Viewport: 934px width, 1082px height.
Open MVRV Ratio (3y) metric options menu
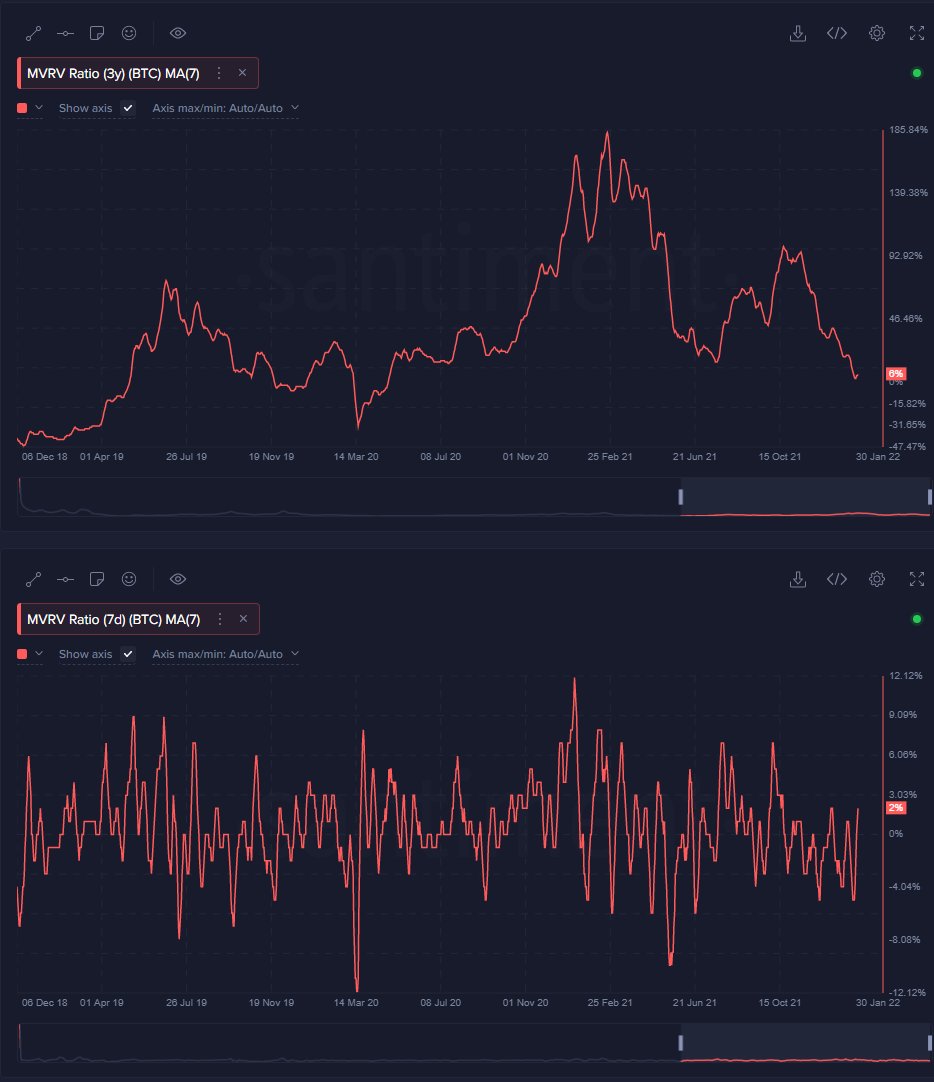[x=219, y=73]
